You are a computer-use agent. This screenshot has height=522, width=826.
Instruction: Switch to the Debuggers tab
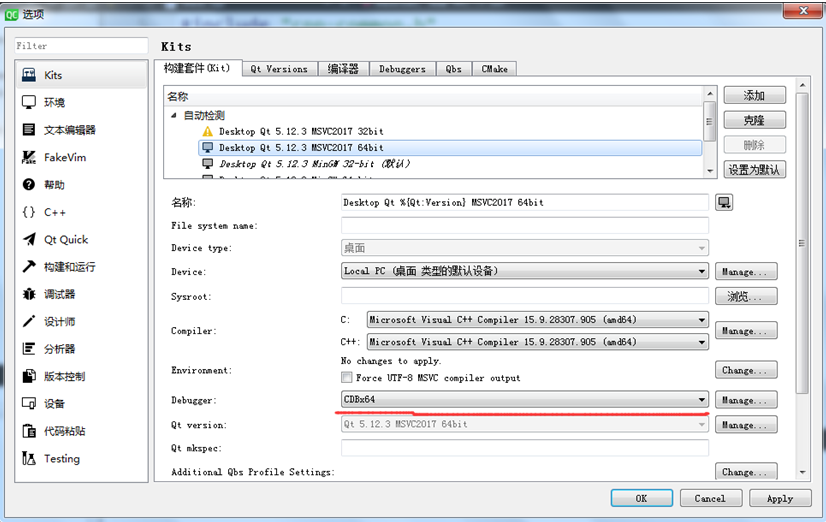tap(402, 69)
